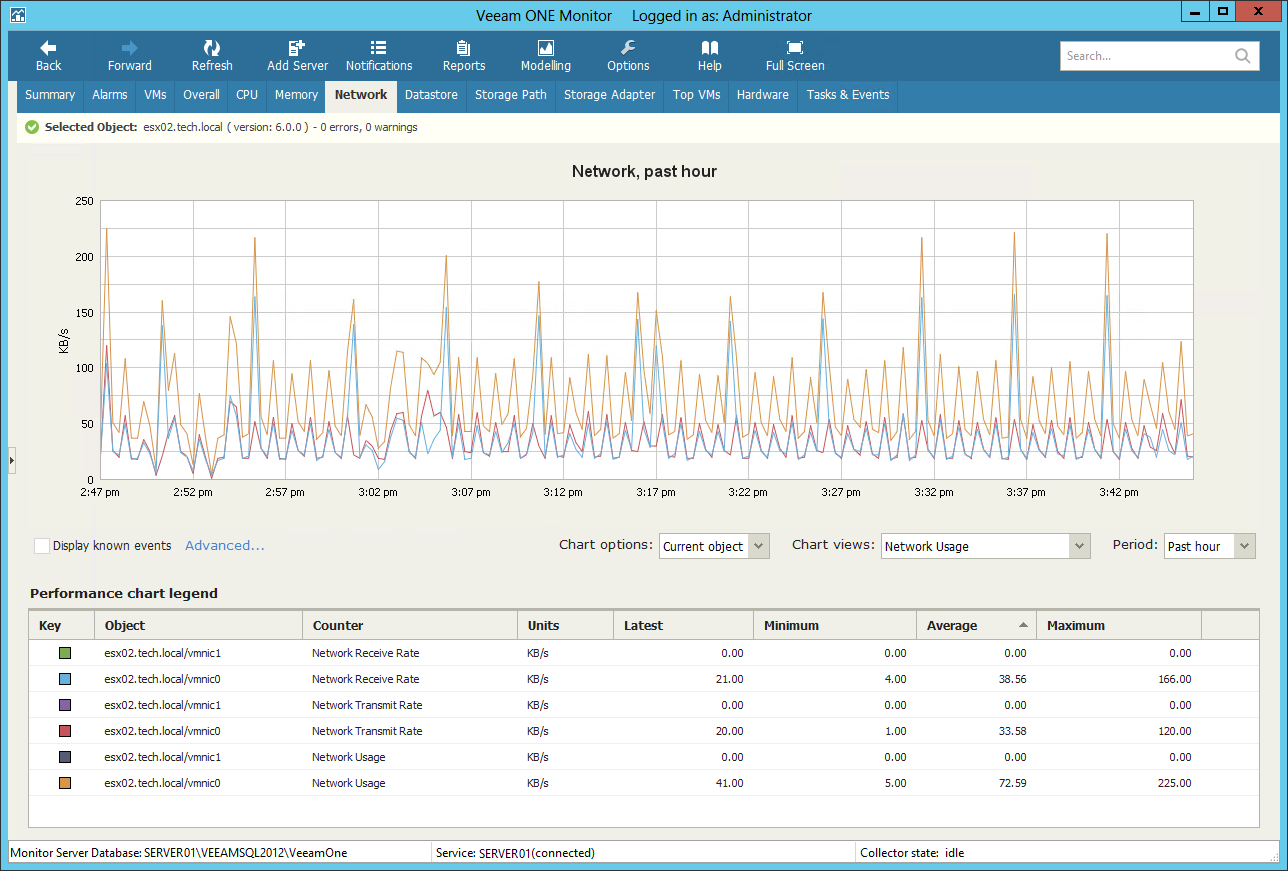
Task: Open the Tasks & Events tab
Action: click(x=847, y=95)
